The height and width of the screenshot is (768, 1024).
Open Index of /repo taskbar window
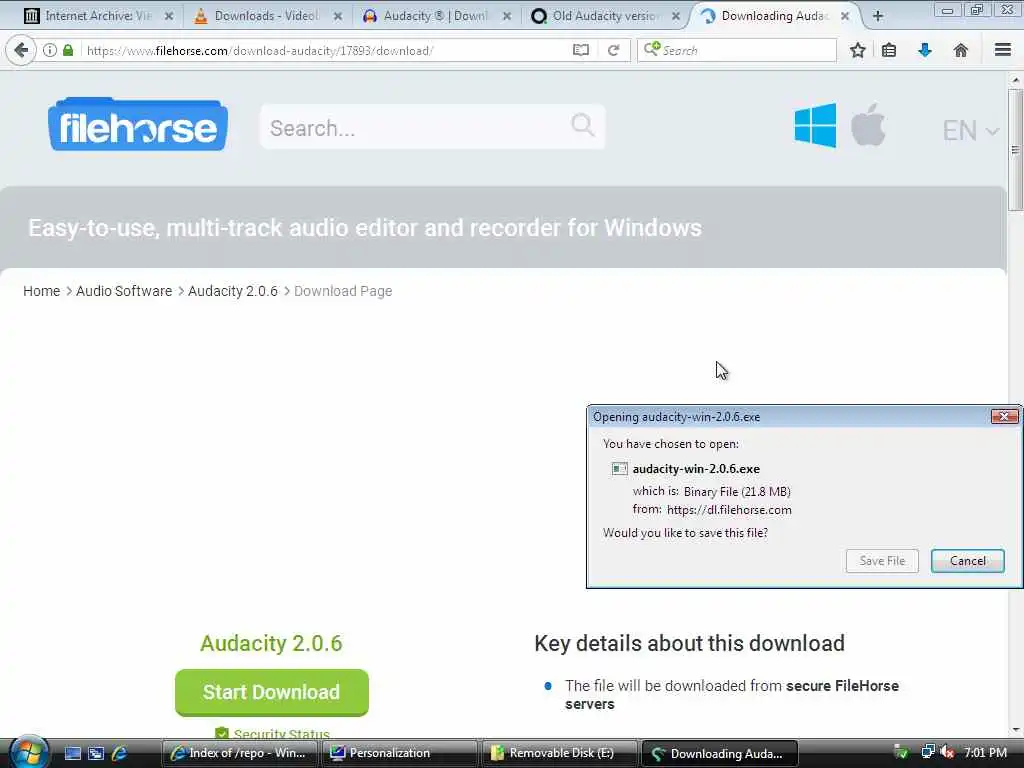tap(239, 754)
